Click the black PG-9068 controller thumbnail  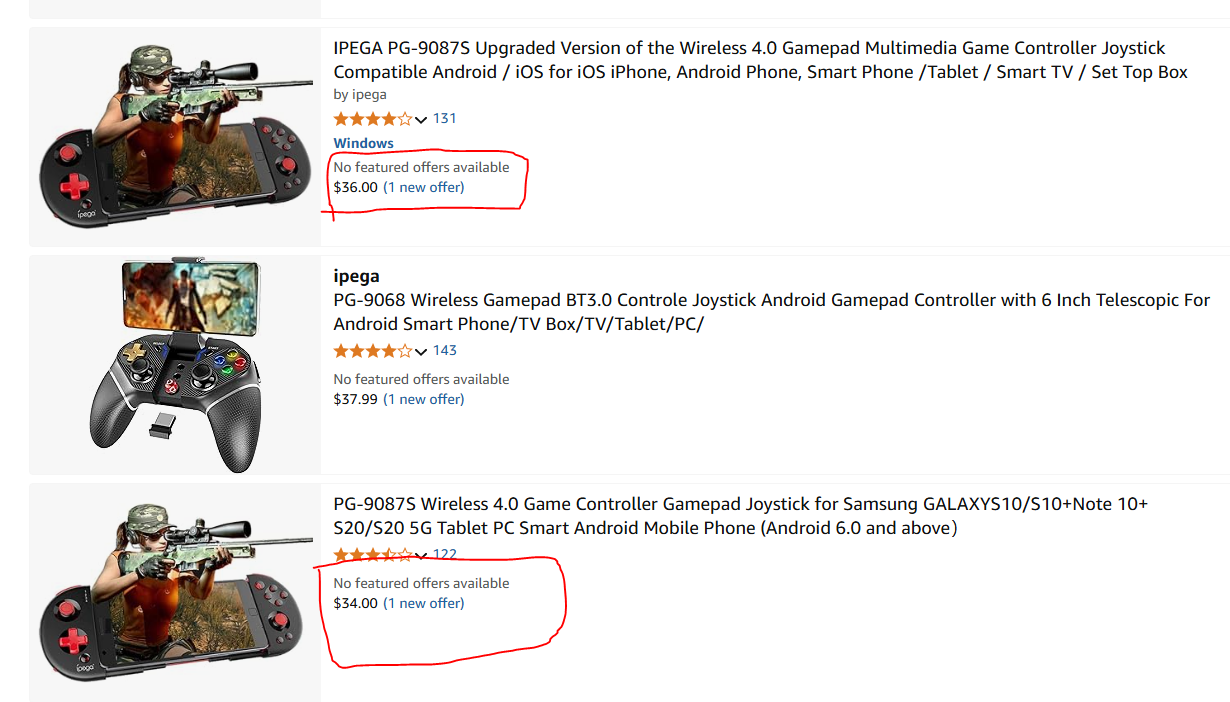[175, 365]
